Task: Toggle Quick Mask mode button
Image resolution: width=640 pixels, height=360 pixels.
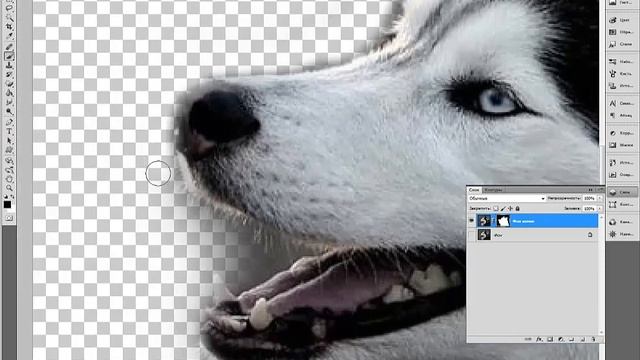Action: tap(9, 218)
